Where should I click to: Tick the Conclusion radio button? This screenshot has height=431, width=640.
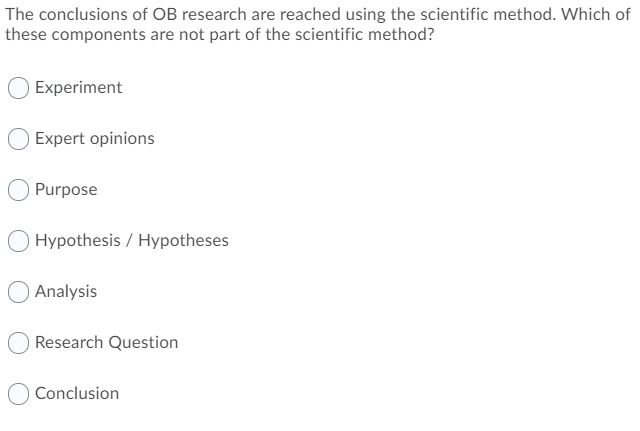pyautogui.click(x=18, y=394)
